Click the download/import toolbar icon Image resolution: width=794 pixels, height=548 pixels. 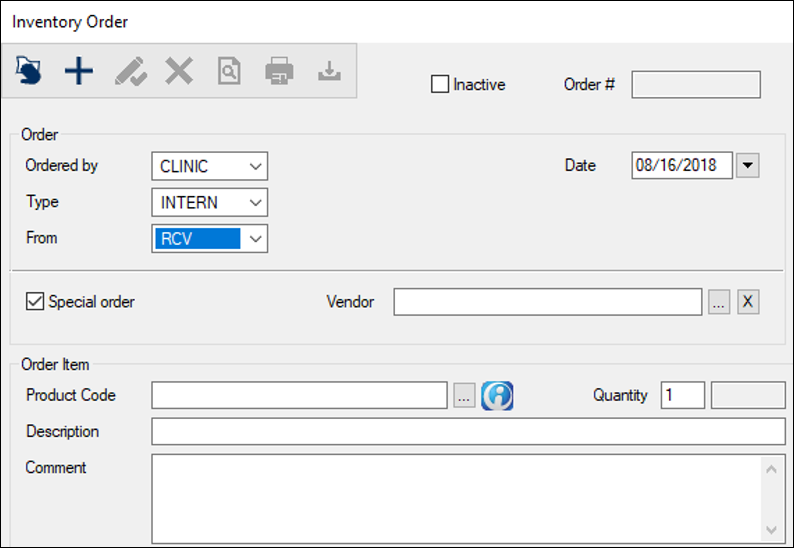tap(329, 71)
